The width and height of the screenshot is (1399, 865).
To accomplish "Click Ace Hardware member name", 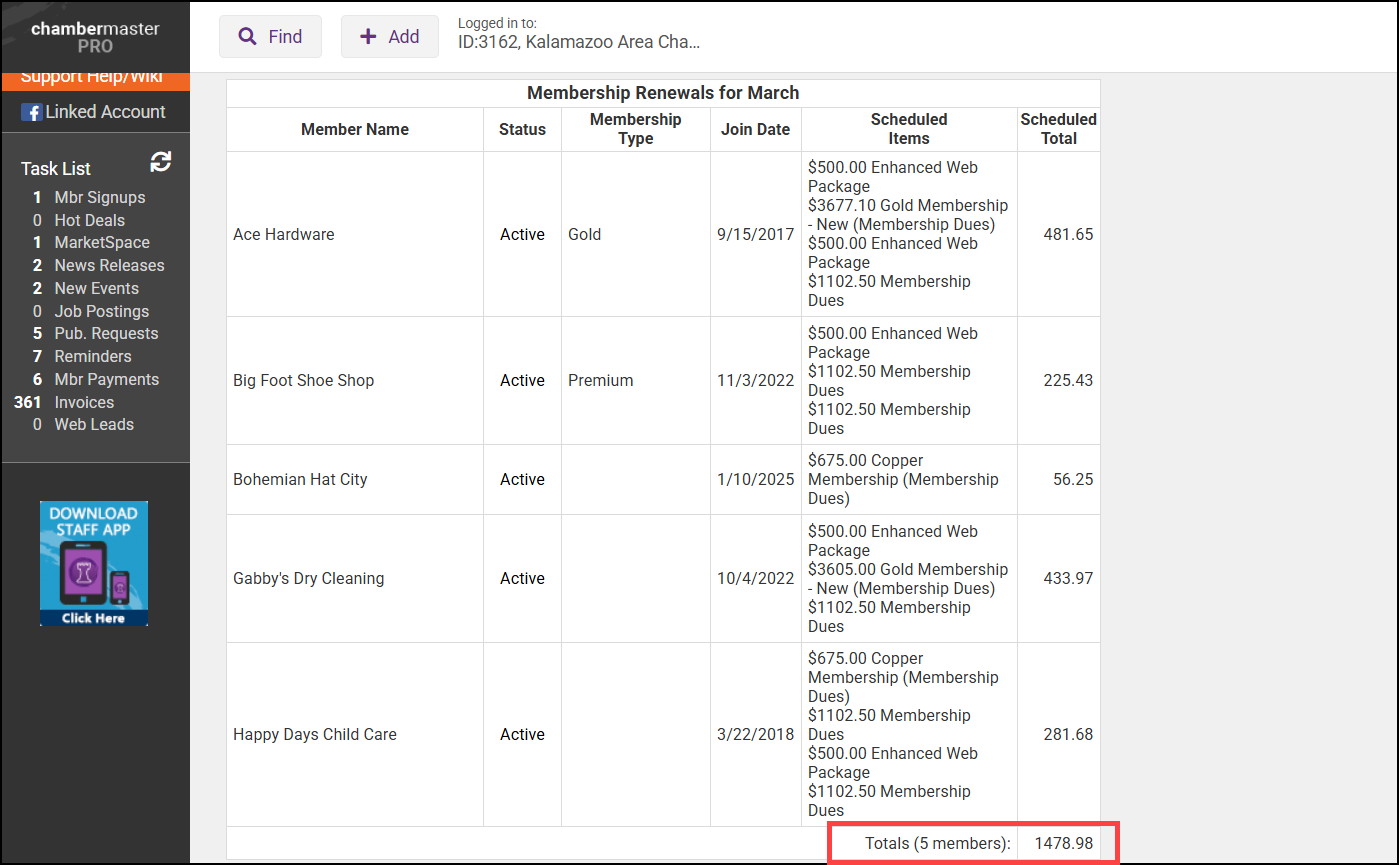I will click(x=284, y=234).
